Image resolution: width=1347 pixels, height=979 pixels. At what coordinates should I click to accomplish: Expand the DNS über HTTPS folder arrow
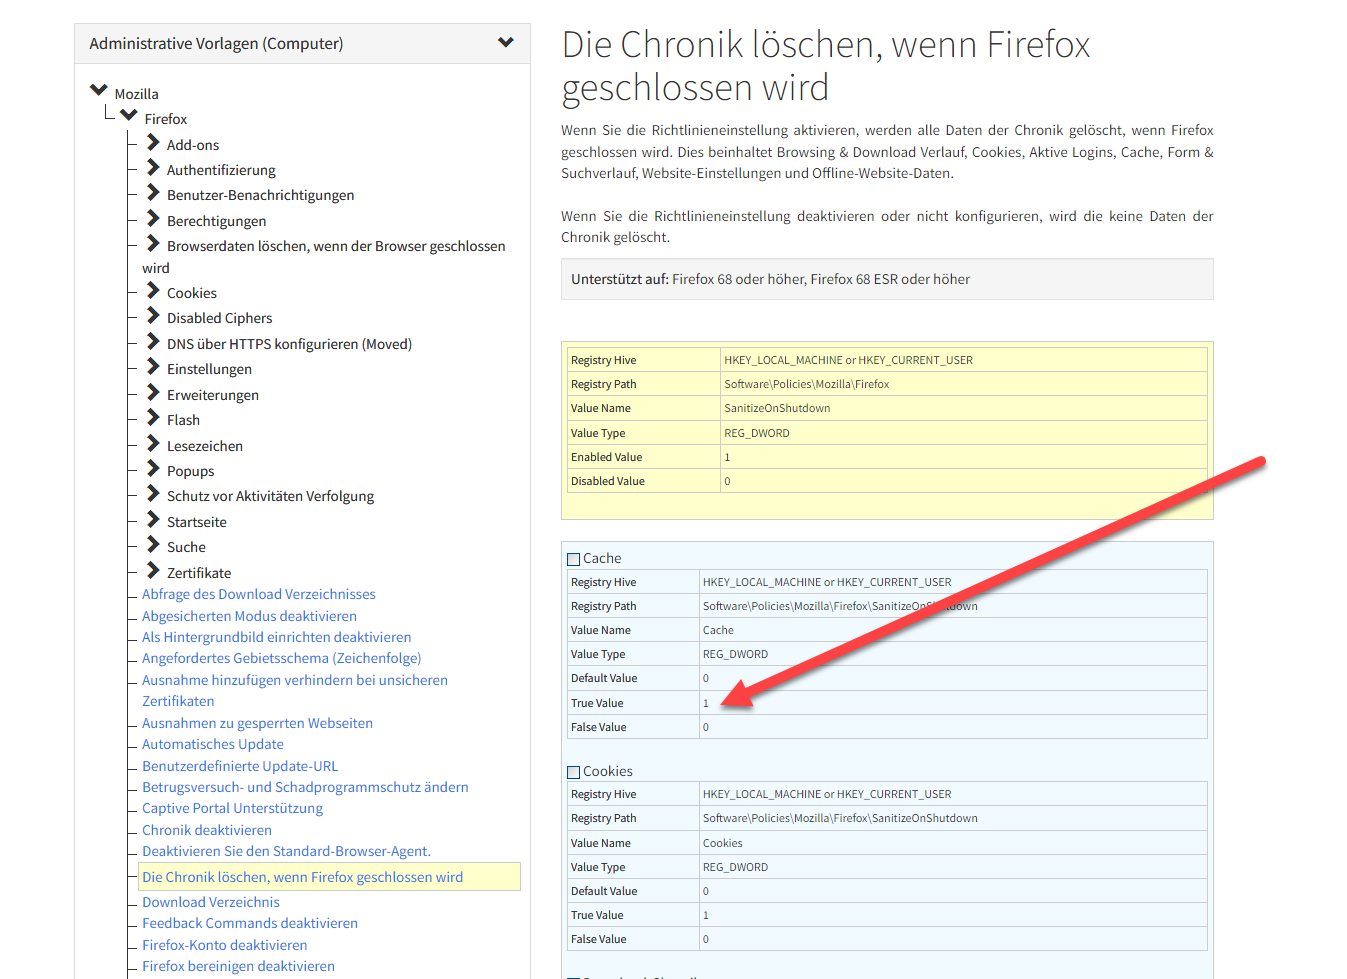[153, 342]
